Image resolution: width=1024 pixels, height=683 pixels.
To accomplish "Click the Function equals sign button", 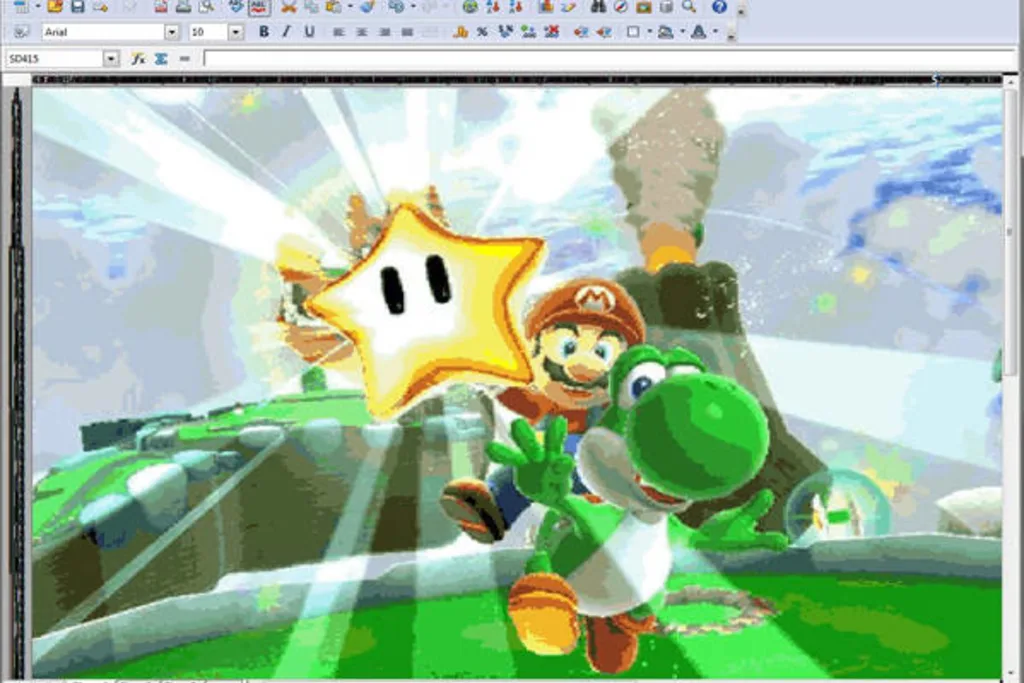I will click(x=184, y=59).
